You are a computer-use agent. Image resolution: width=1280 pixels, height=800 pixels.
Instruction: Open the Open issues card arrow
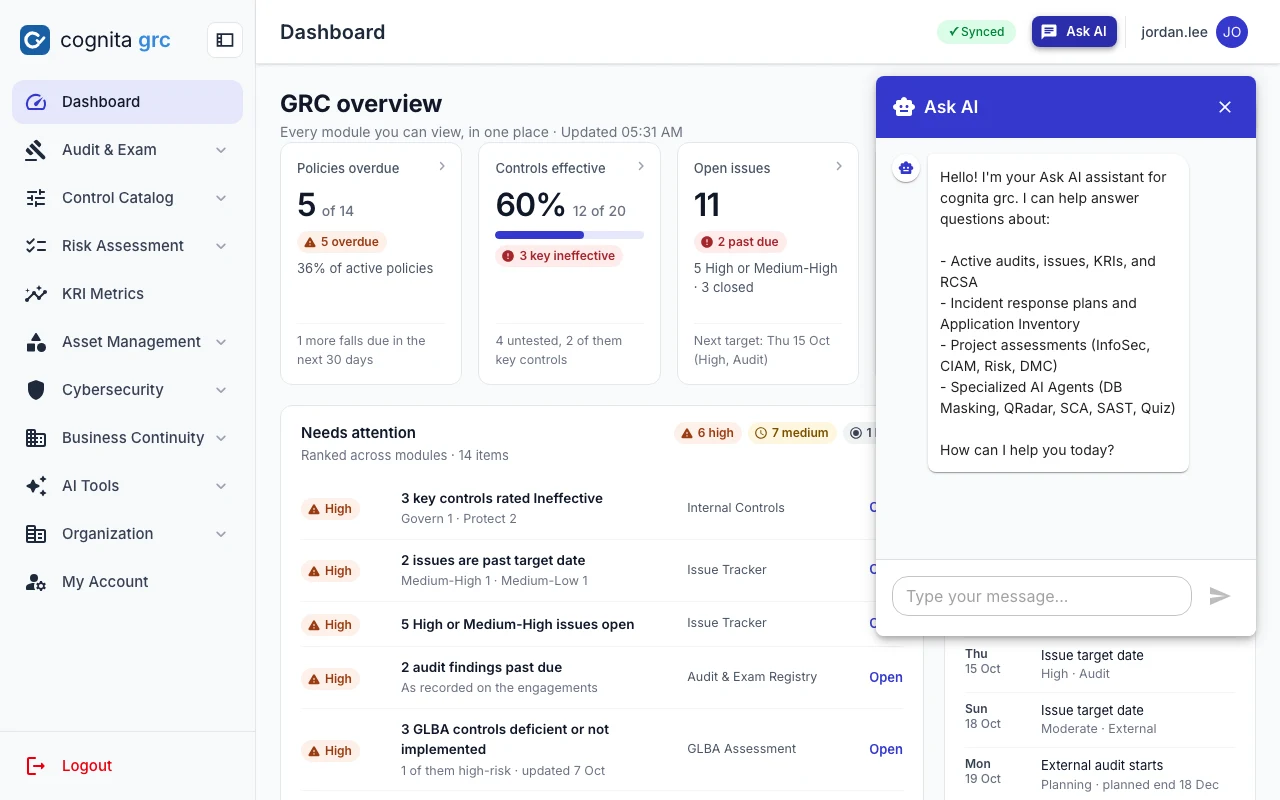coord(839,166)
